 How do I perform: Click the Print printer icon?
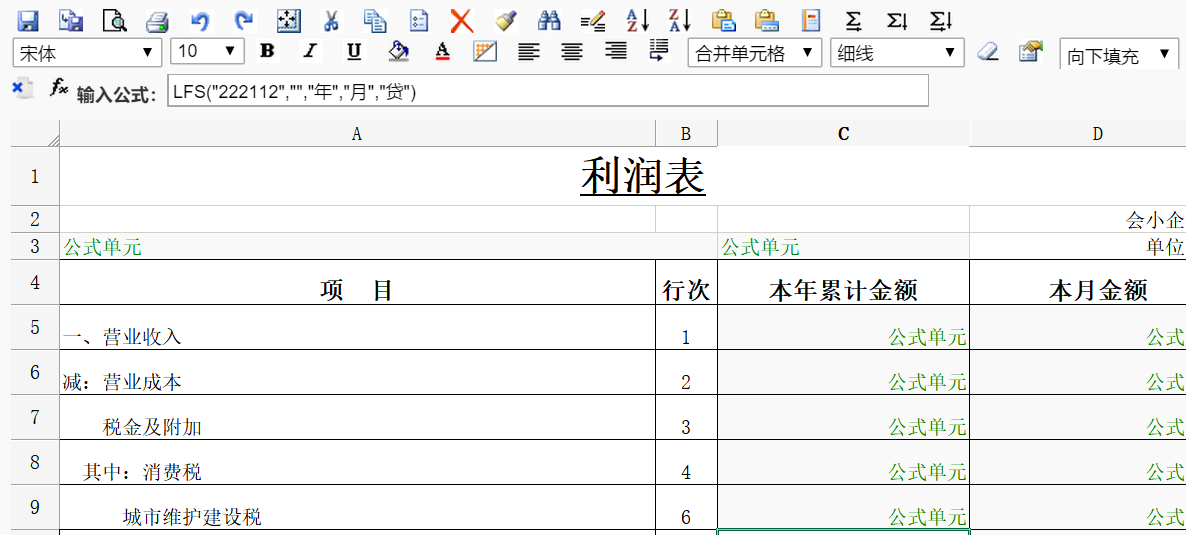[157, 21]
